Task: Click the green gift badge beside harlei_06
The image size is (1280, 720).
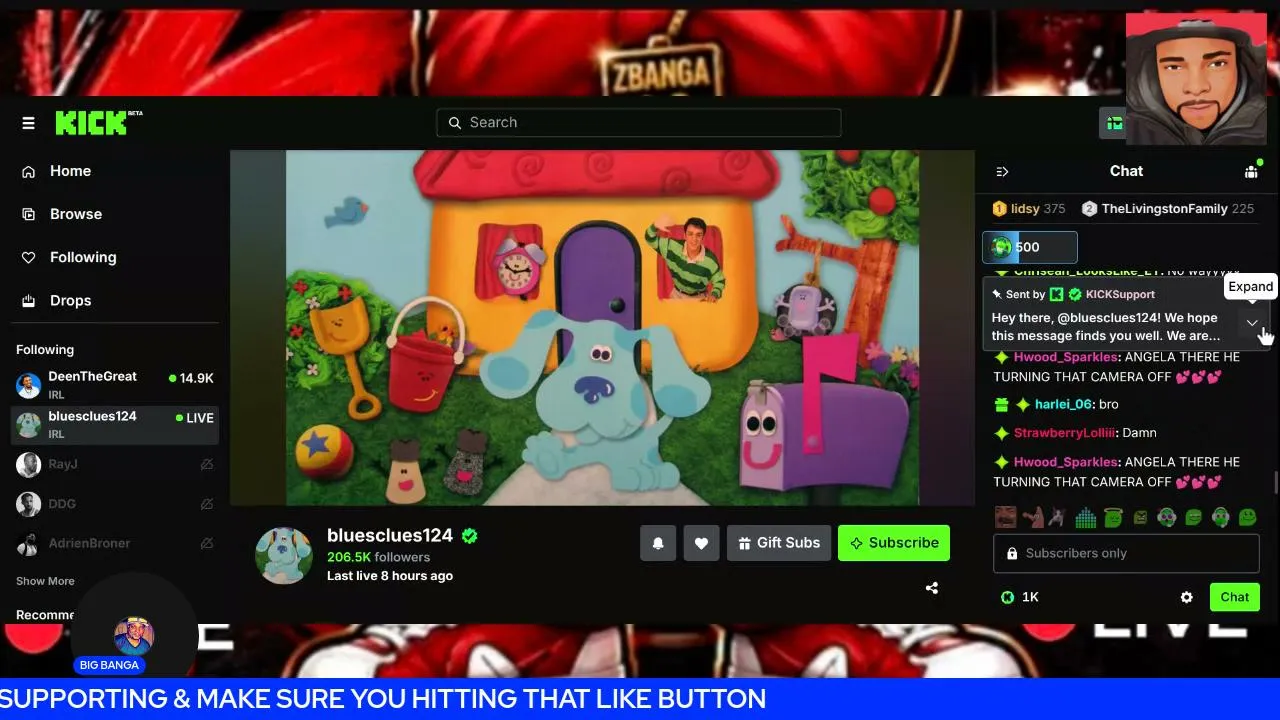Action: [1001, 405]
